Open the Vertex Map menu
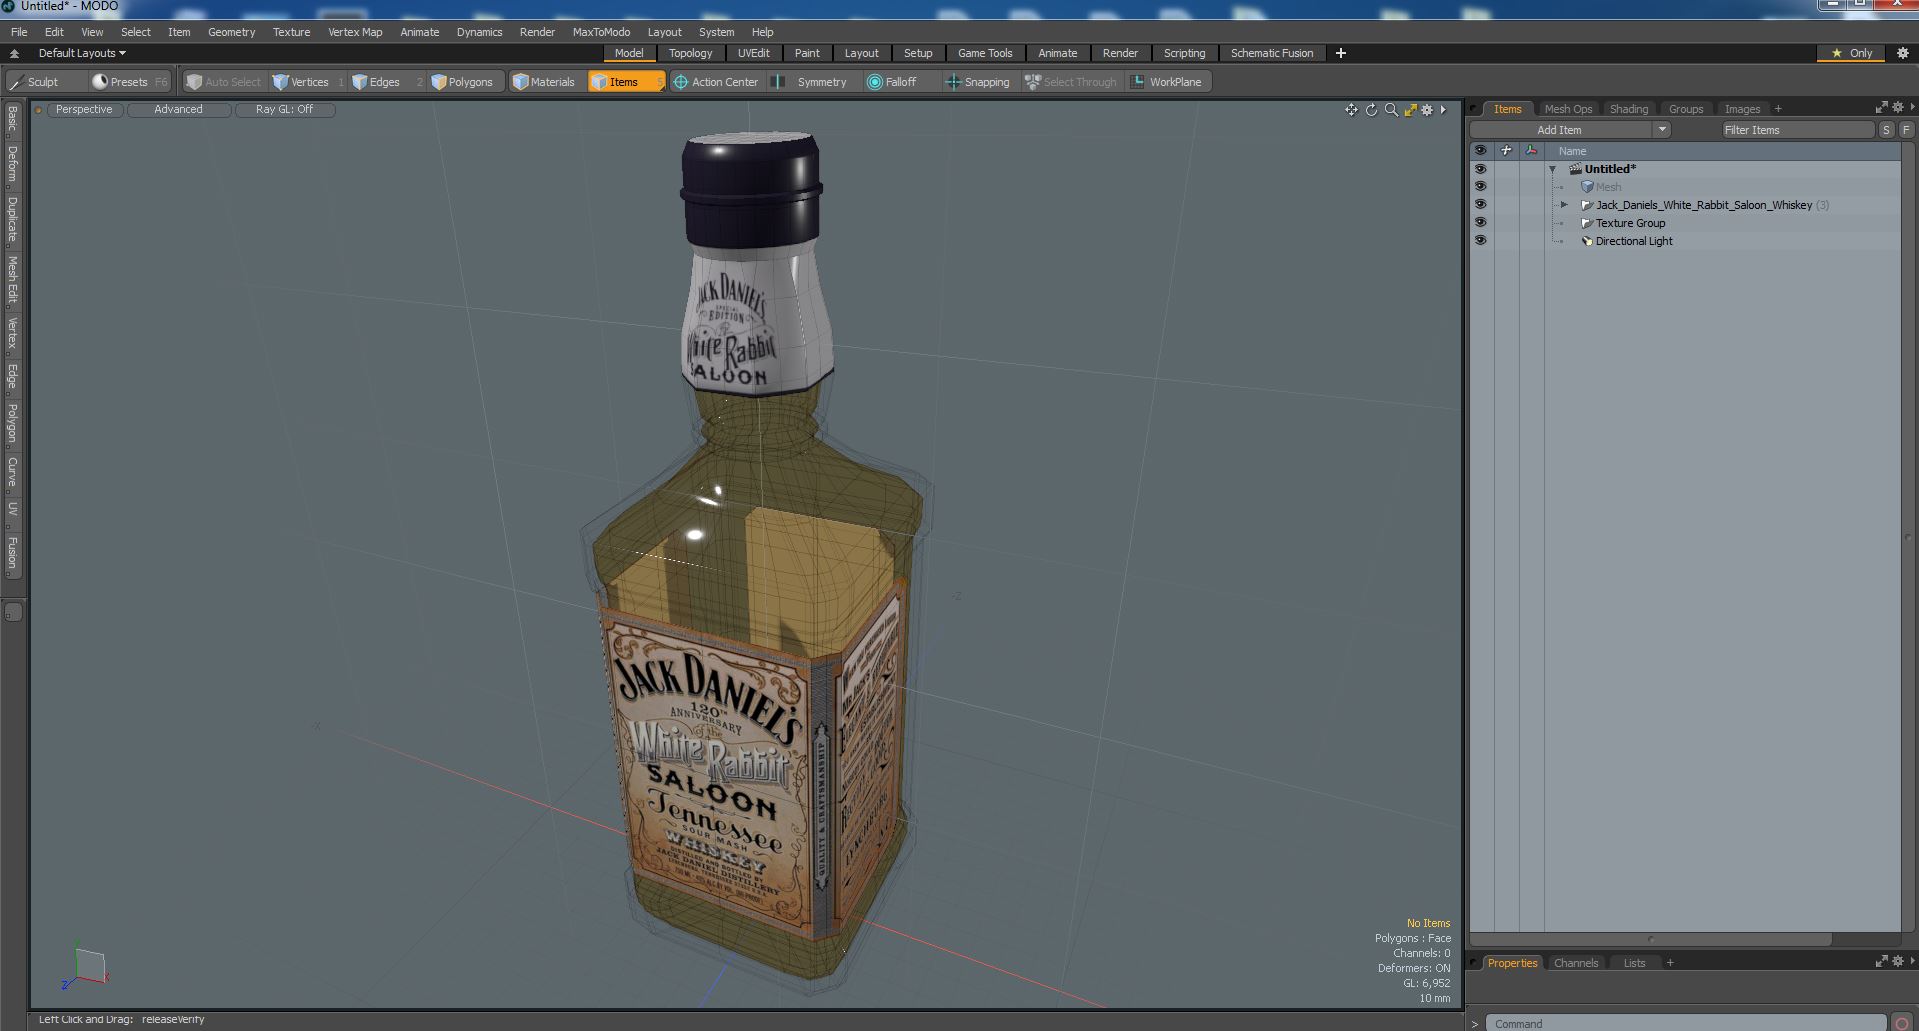 355,32
